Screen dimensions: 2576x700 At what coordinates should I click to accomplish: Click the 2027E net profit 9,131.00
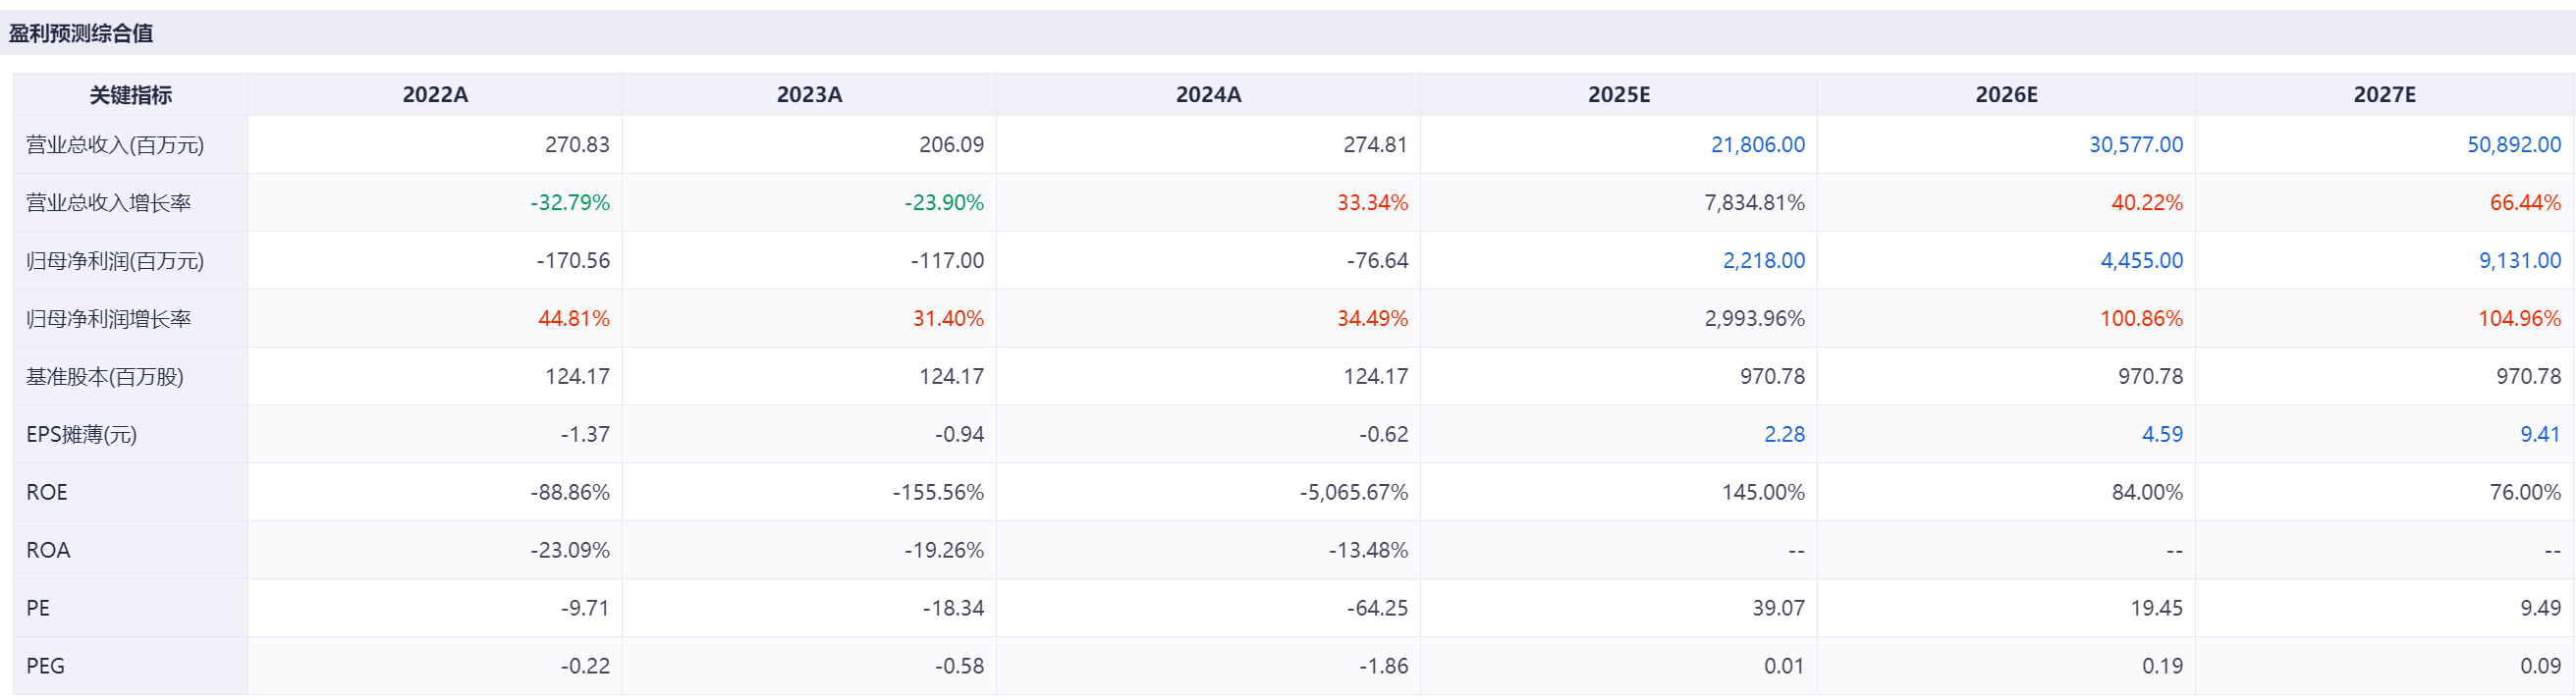click(2519, 261)
